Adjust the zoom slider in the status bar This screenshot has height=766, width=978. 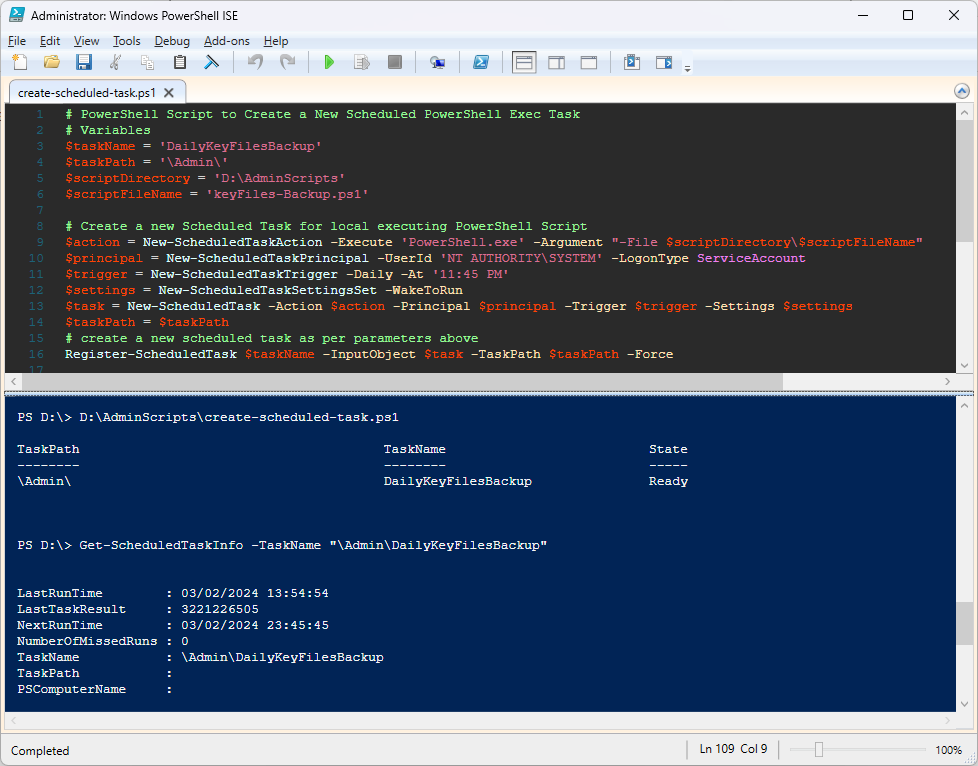point(819,749)
